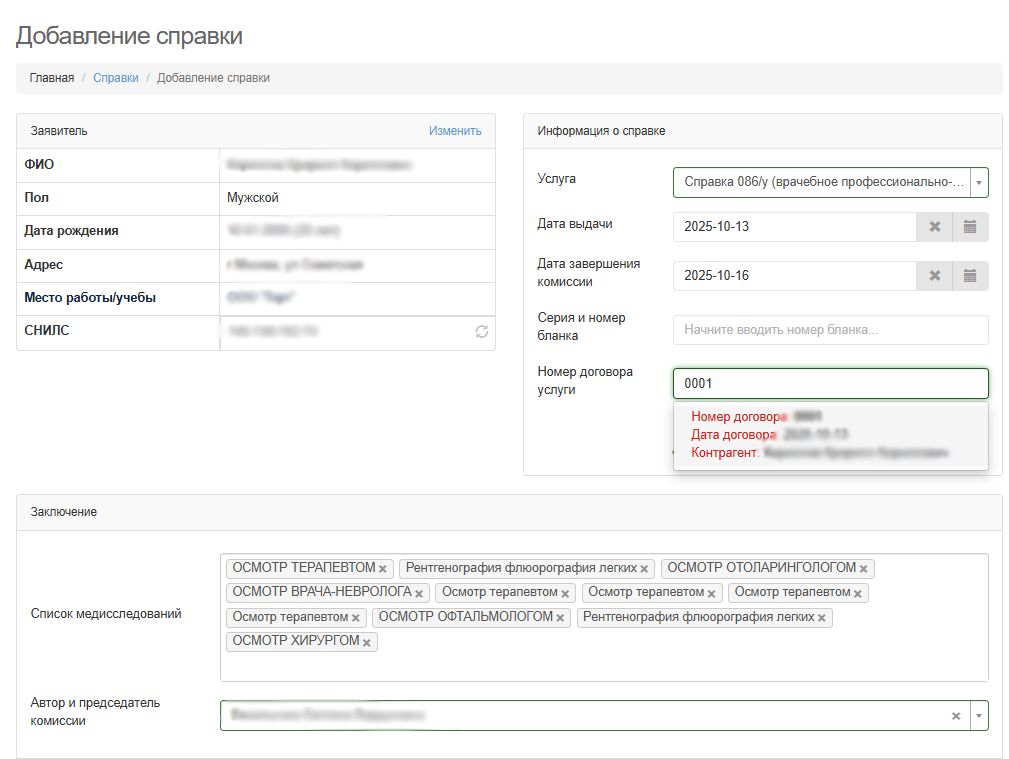Remove the ОСМОТР ХИРУРГОМ tag
1009x759 pixels.
pyautogui.click(x=367, y=643)
